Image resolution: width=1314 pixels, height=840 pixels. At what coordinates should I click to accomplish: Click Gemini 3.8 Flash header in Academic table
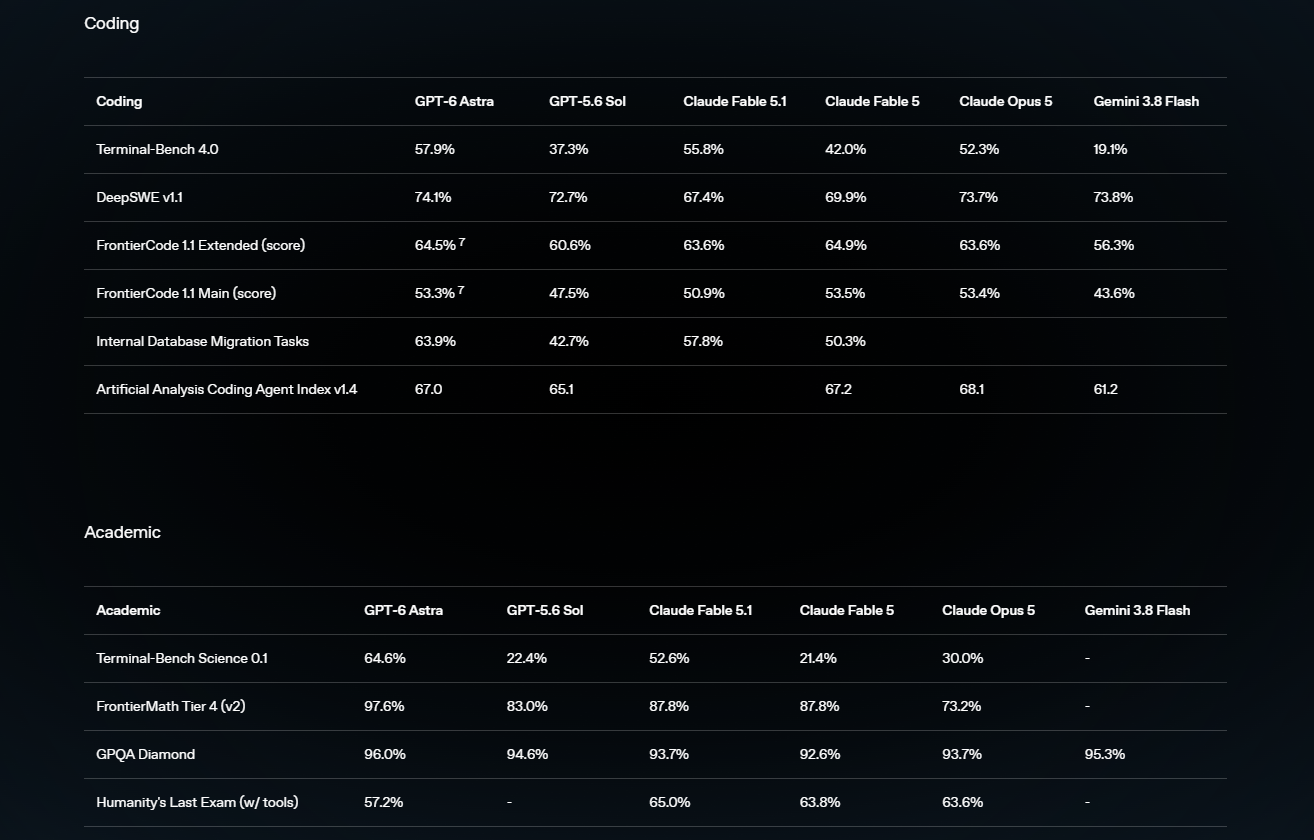point(1137,610)
